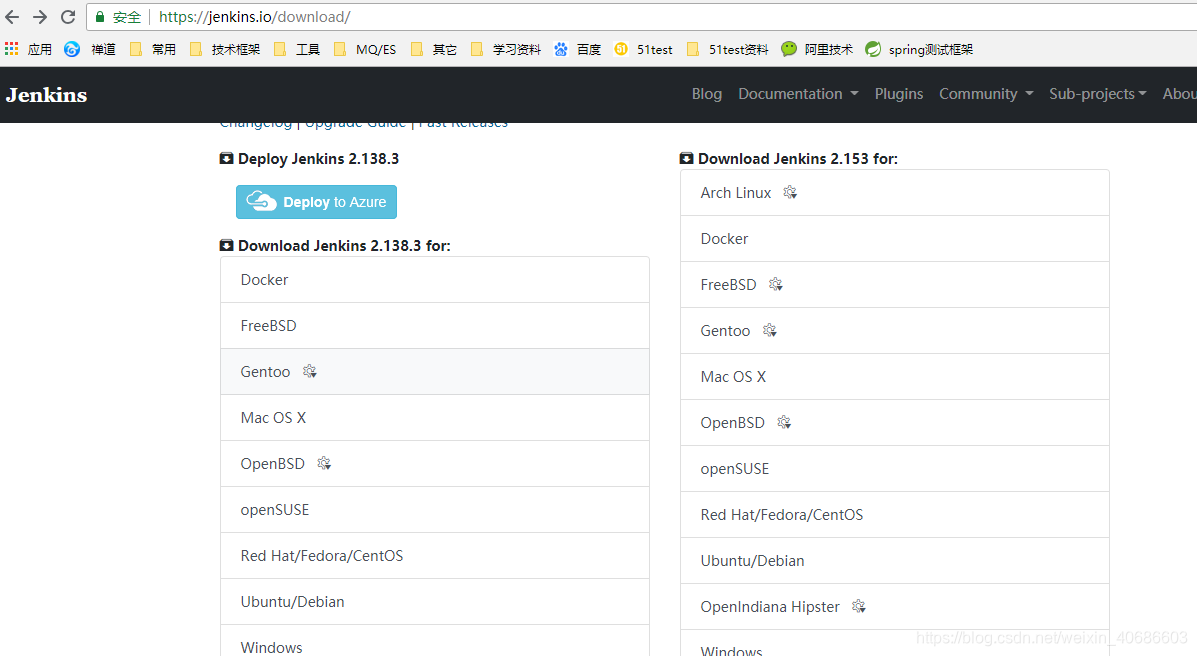Click gear icon beside OpenIndiana Hipster
Image resolution: width=1197 pixels, height=656 pixels.
point(859,606)
